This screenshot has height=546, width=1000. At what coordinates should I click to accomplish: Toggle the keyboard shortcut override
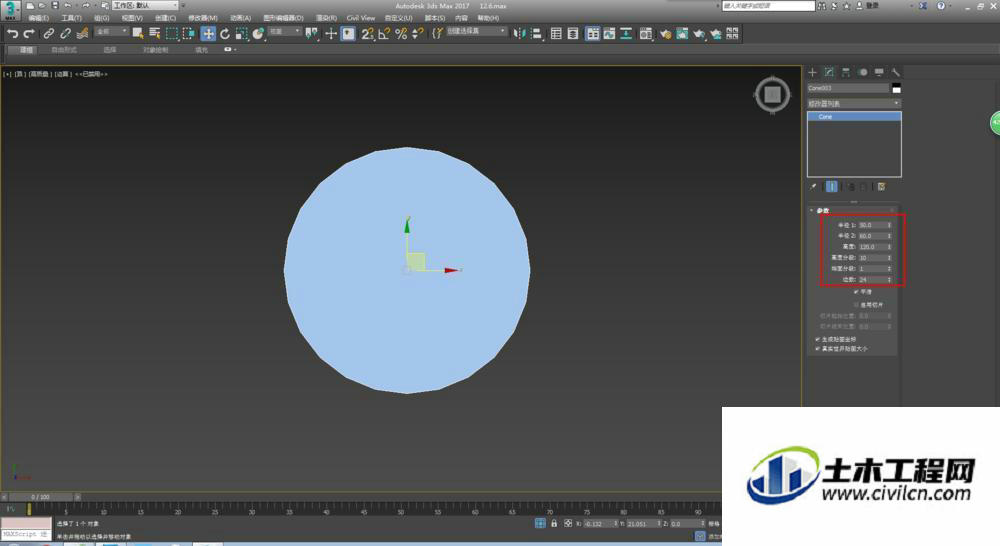348,34
